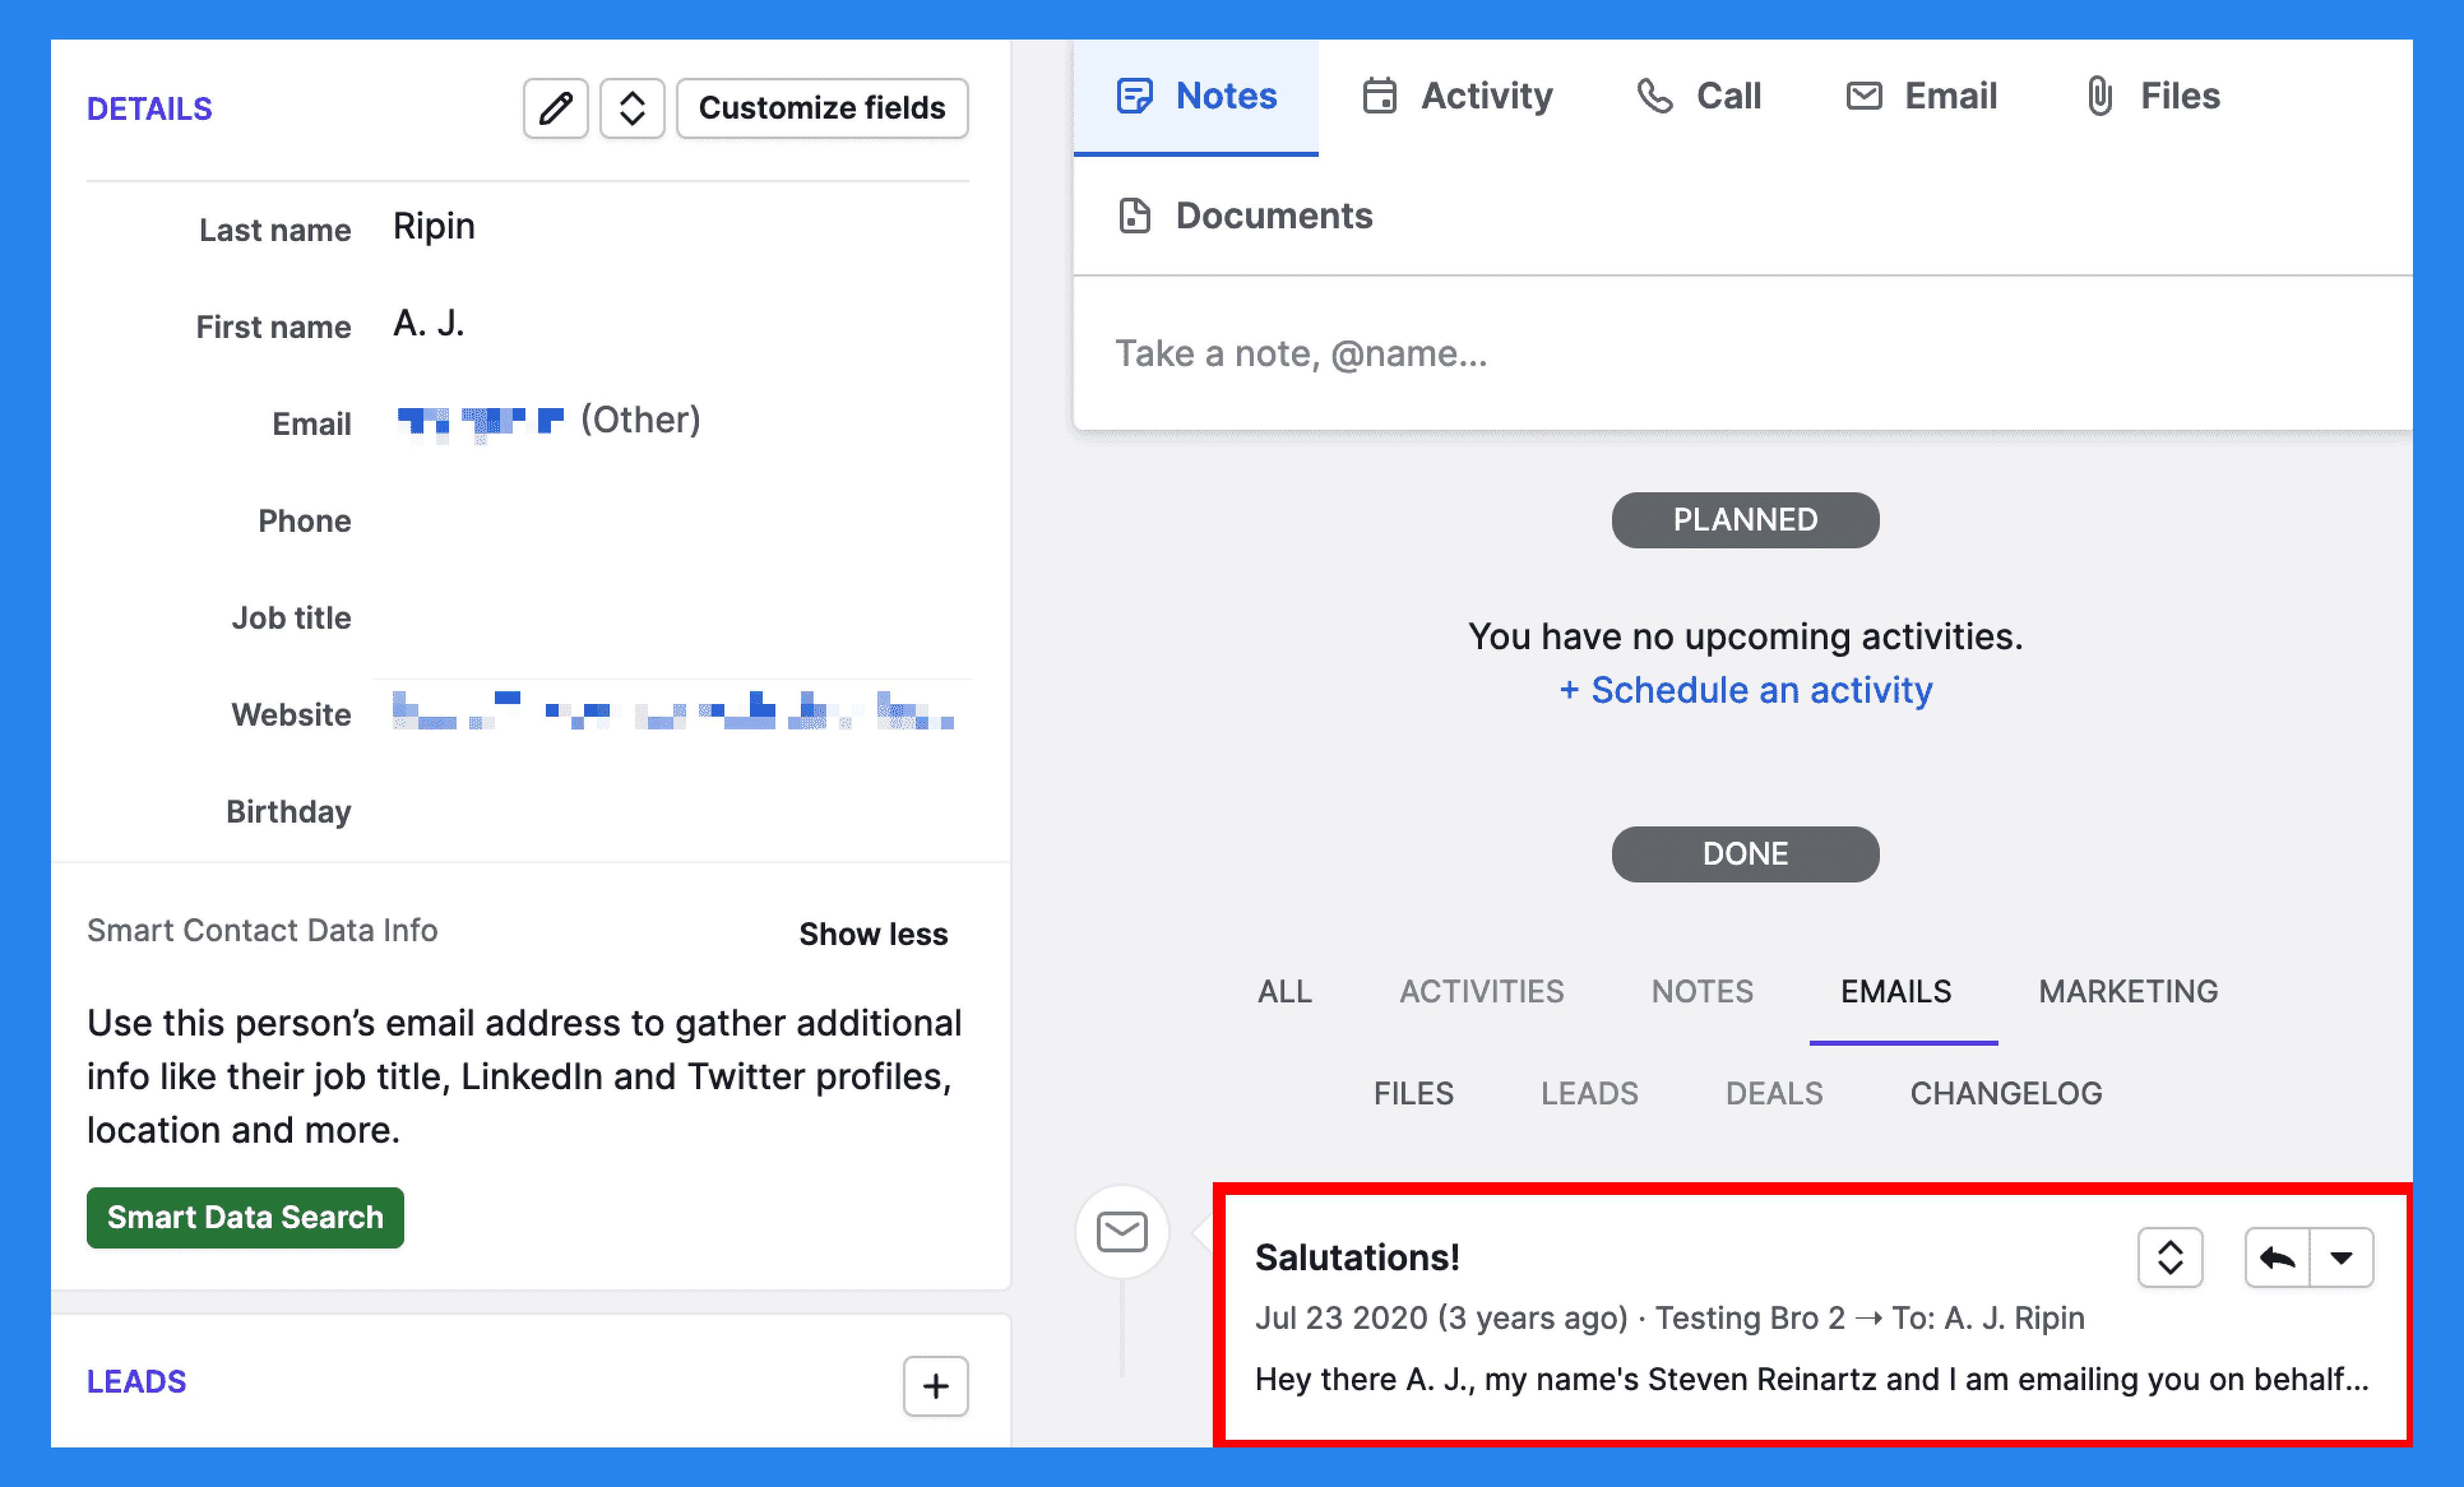Viewport: 2464px width, 1487px height.
Task: Open the Documents tab
Action: click(1245, 216)
